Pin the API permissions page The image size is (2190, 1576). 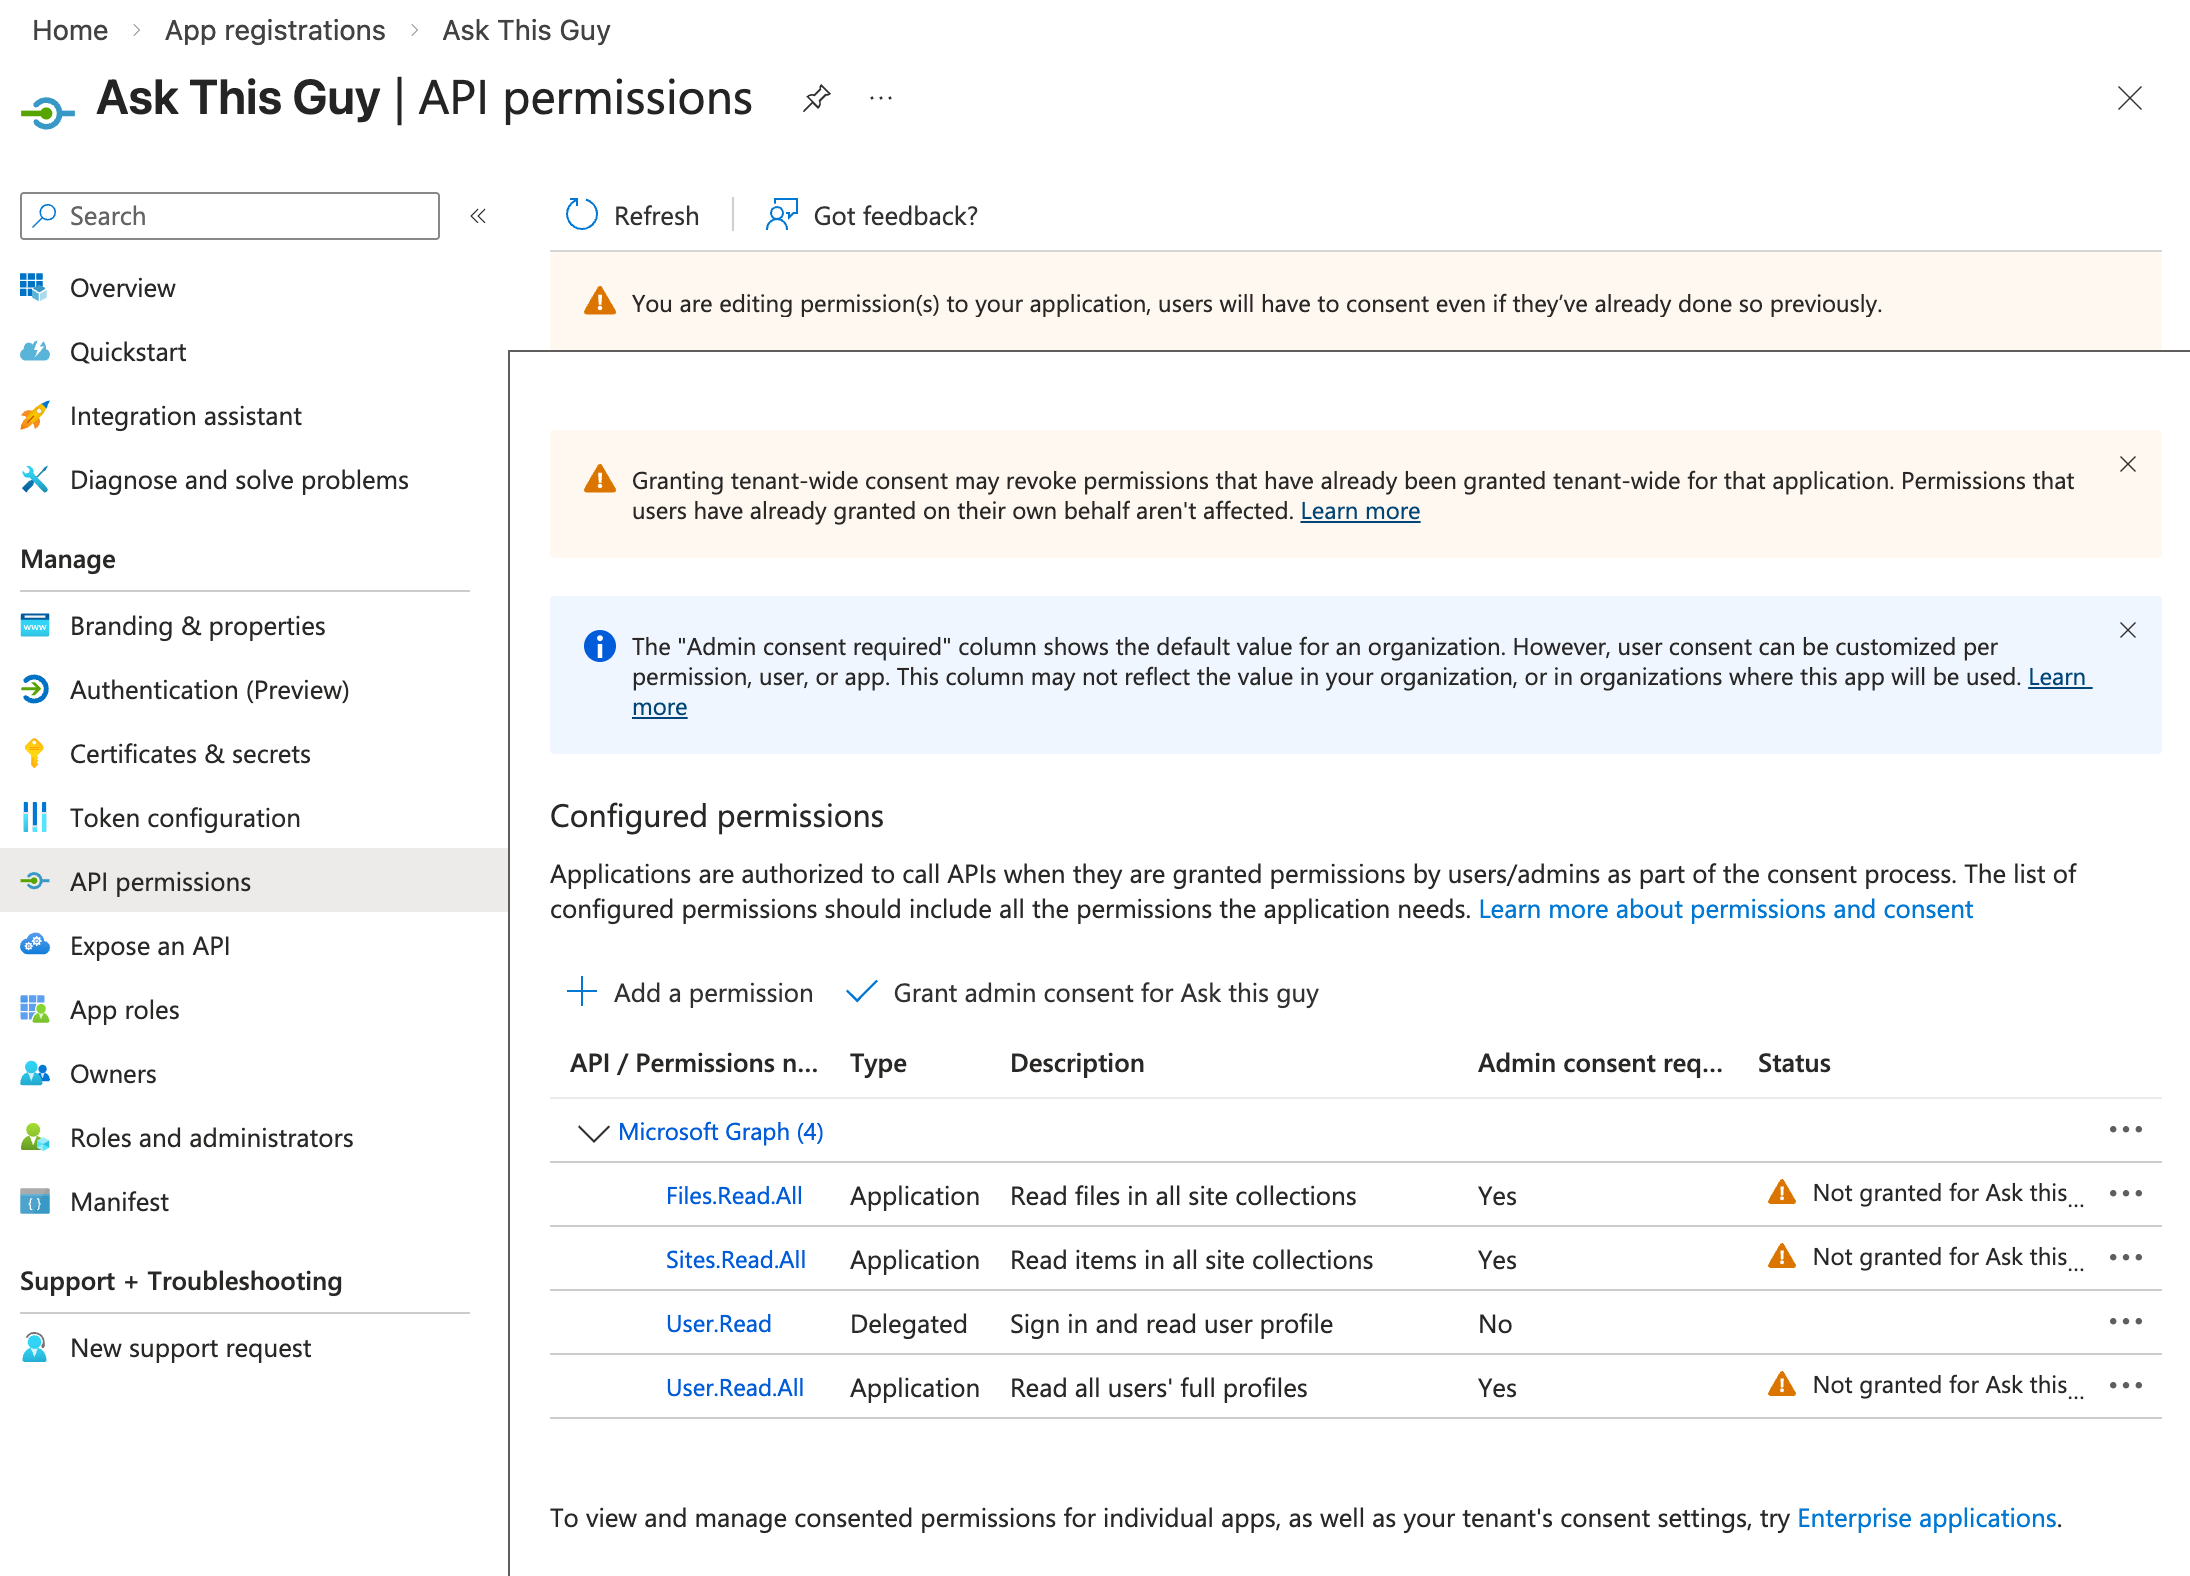[x=817, y=97]
